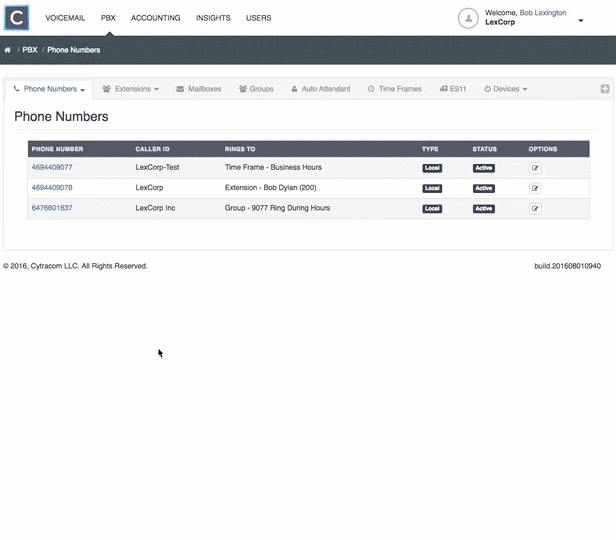Click the Active badge for 4694409078
This screenshot has width=616, height=540.
[484, 188]
